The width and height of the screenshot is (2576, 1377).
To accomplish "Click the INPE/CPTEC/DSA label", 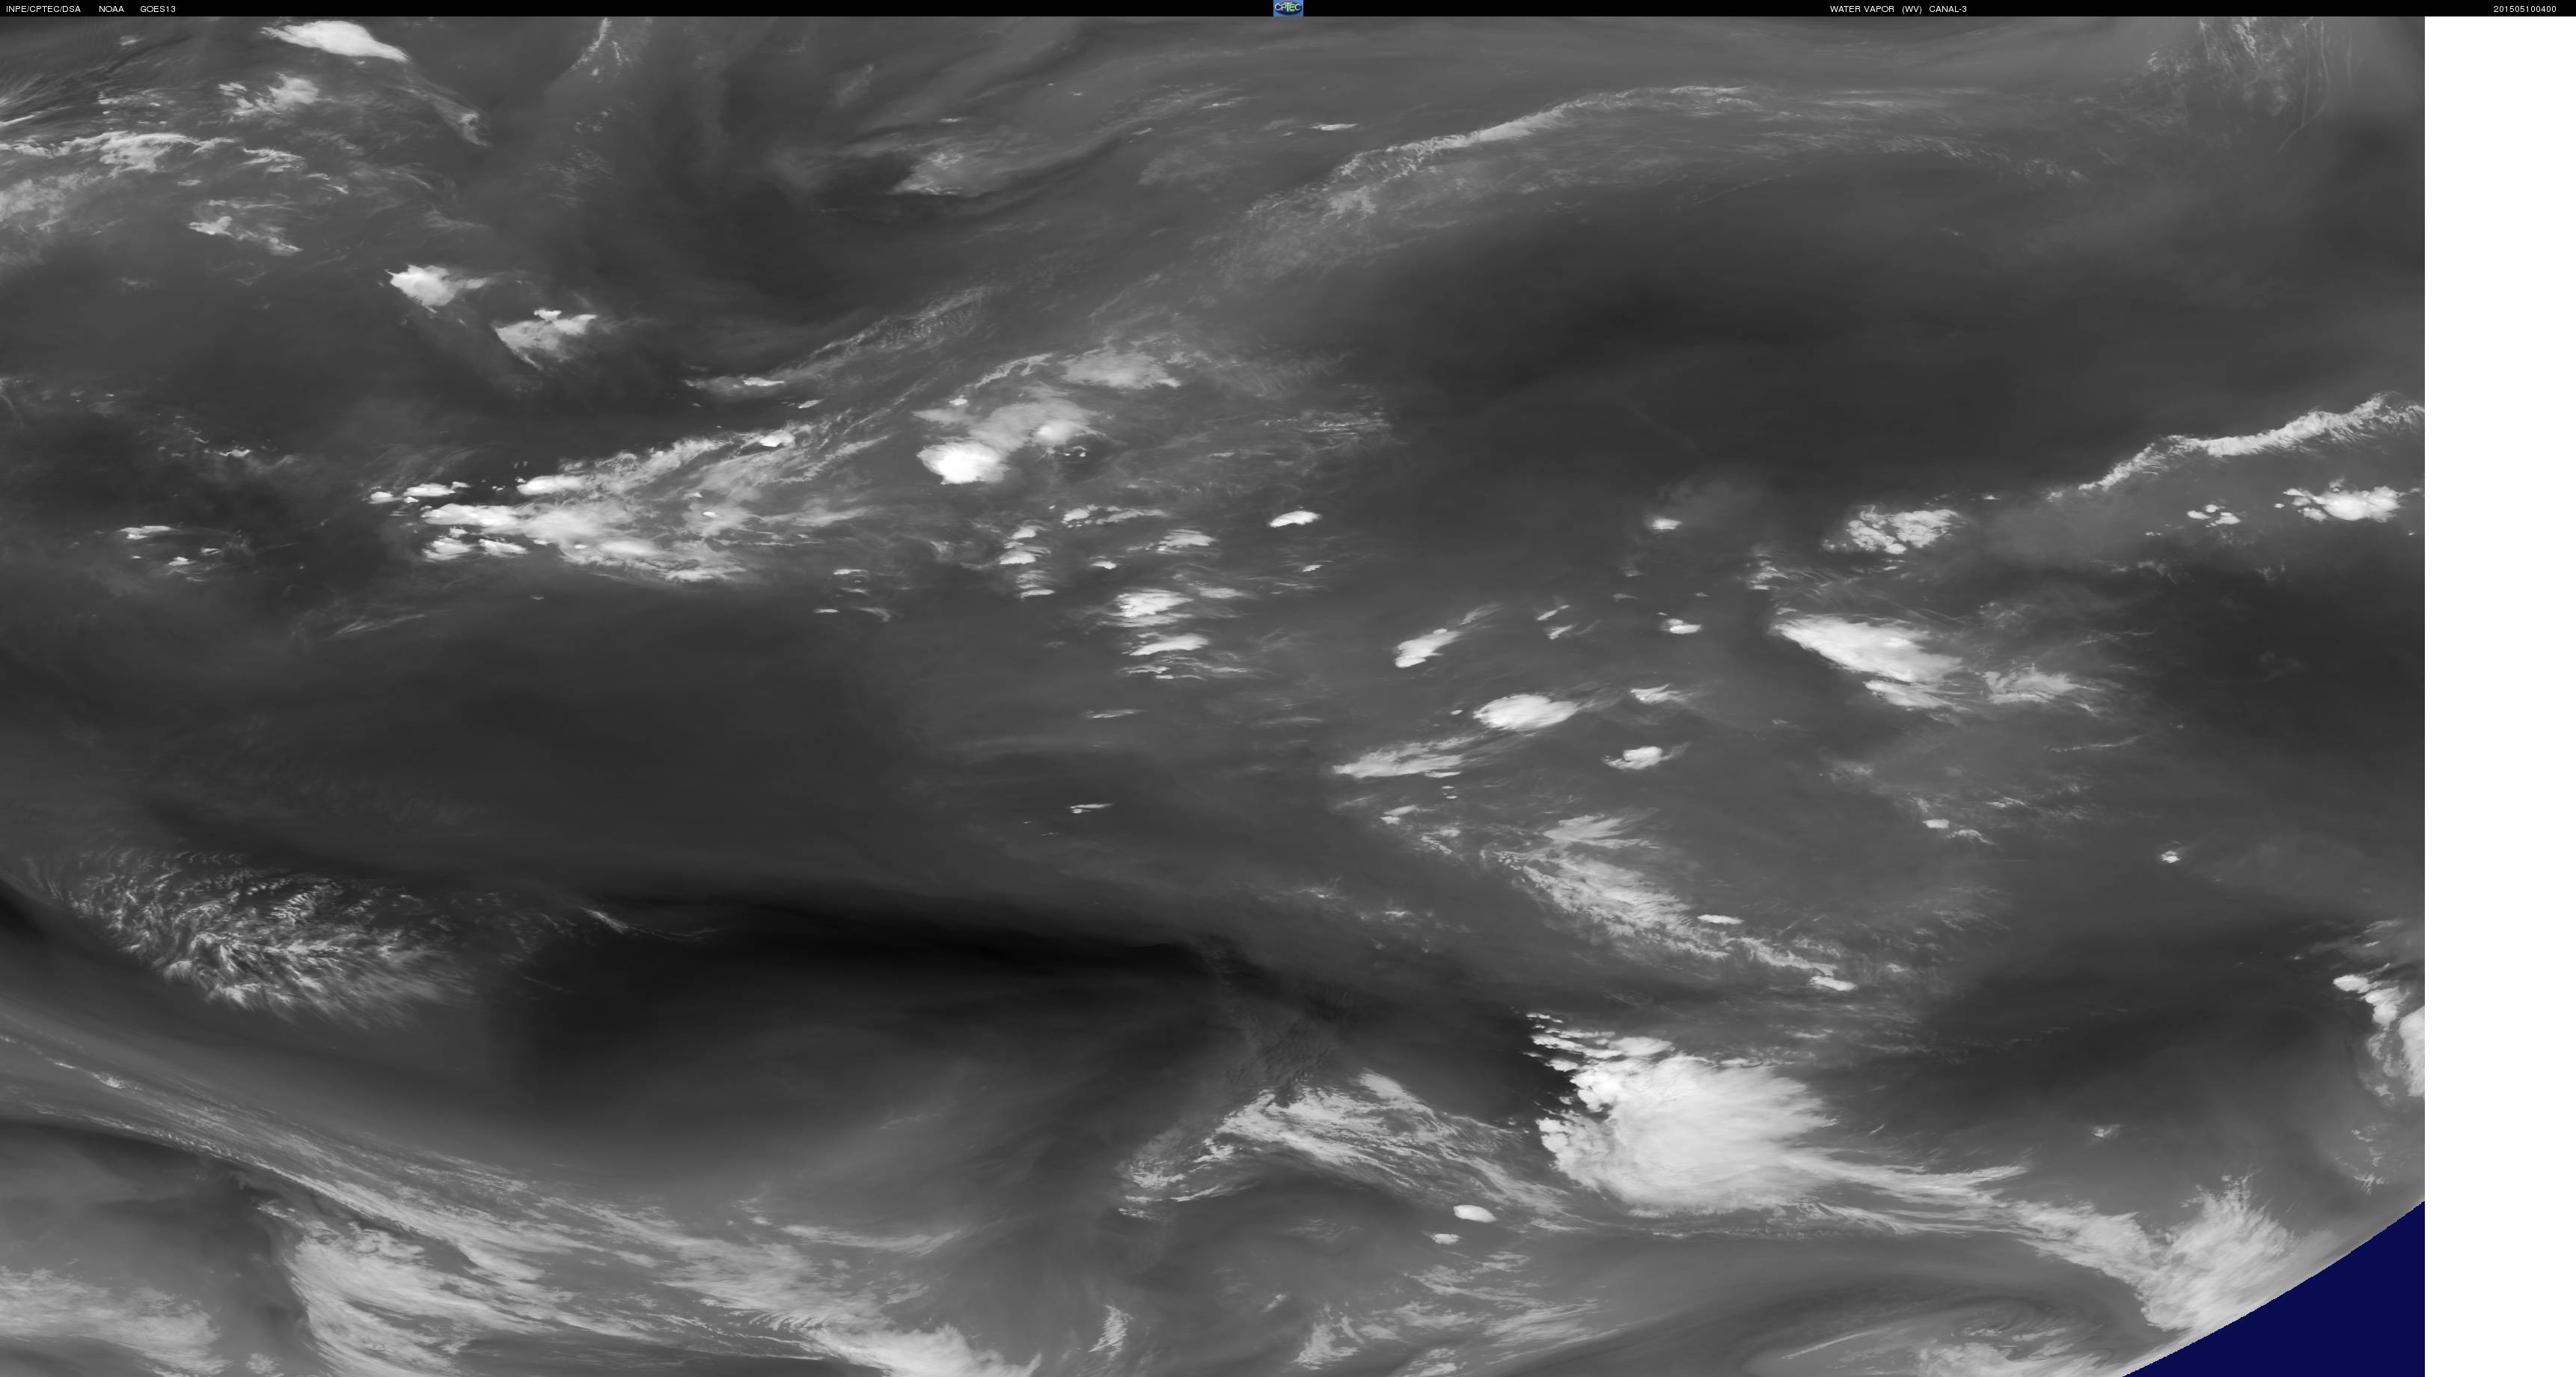I will pyautogui.click(x=43, y=9).
